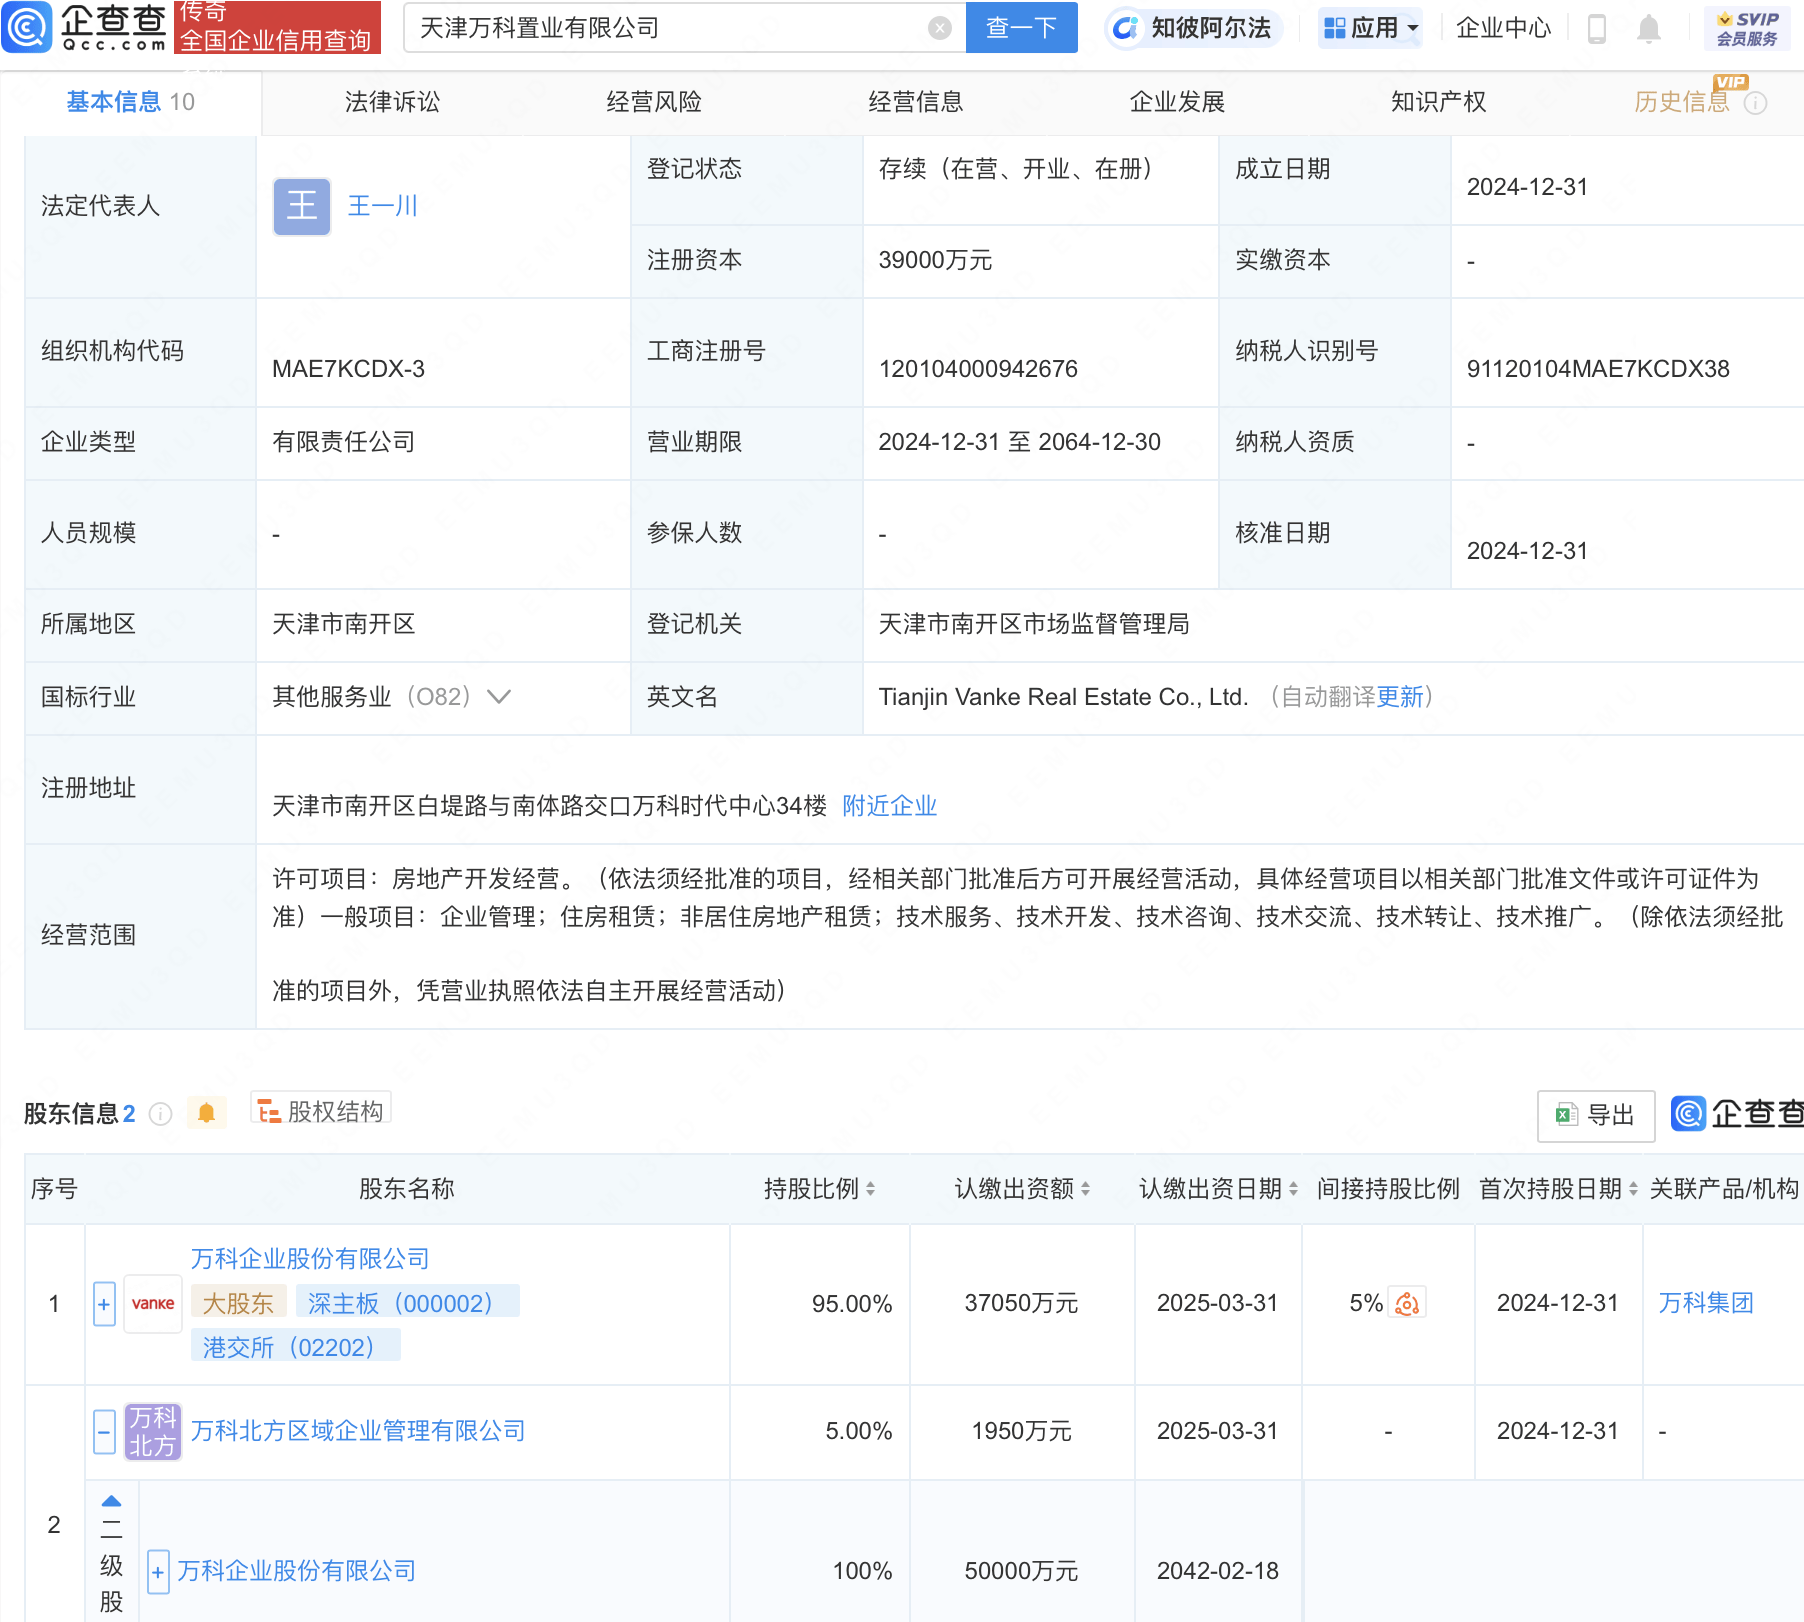This screenshot has width=1804, height=1622.
Task: Click the 企查查 logo beside export button
Action: [x=1737, y=1114]
